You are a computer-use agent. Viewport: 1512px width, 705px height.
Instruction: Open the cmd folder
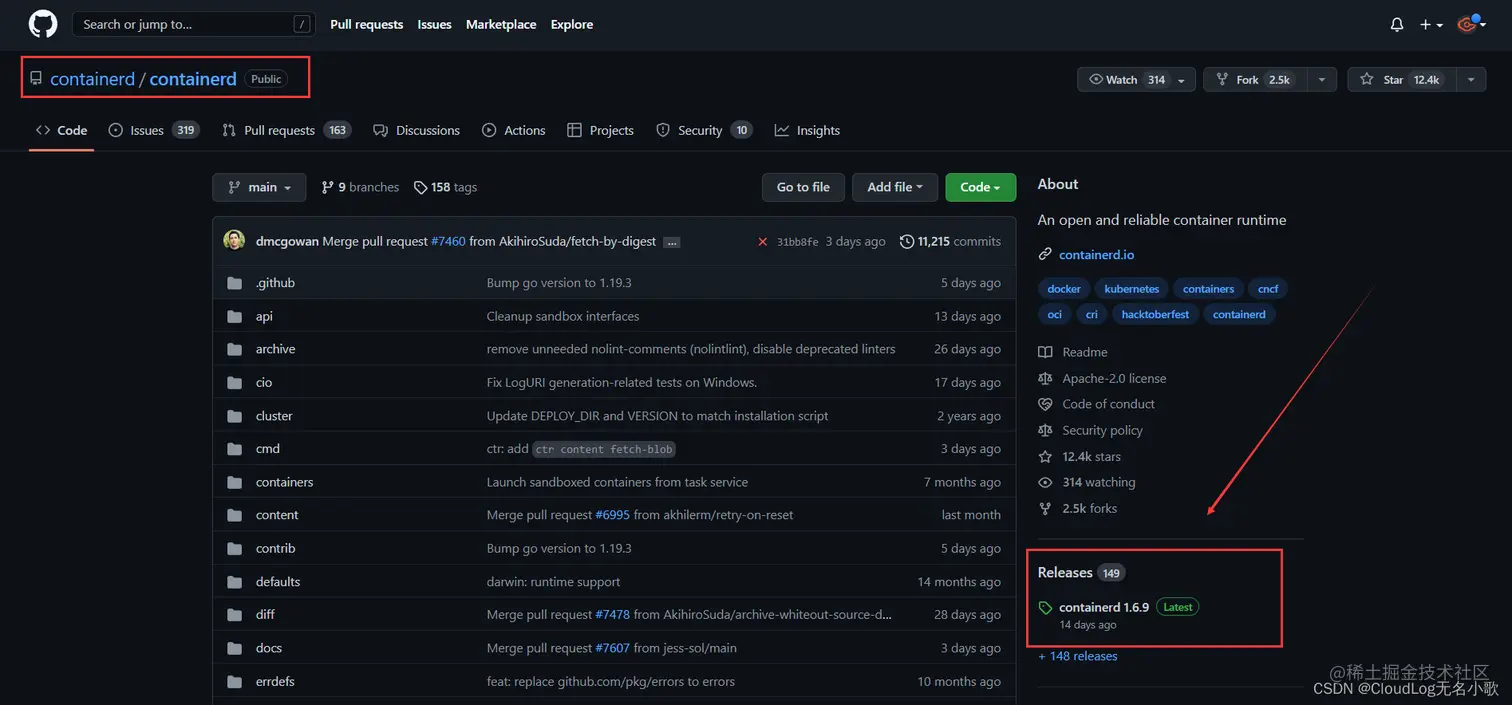coord(268,449)
